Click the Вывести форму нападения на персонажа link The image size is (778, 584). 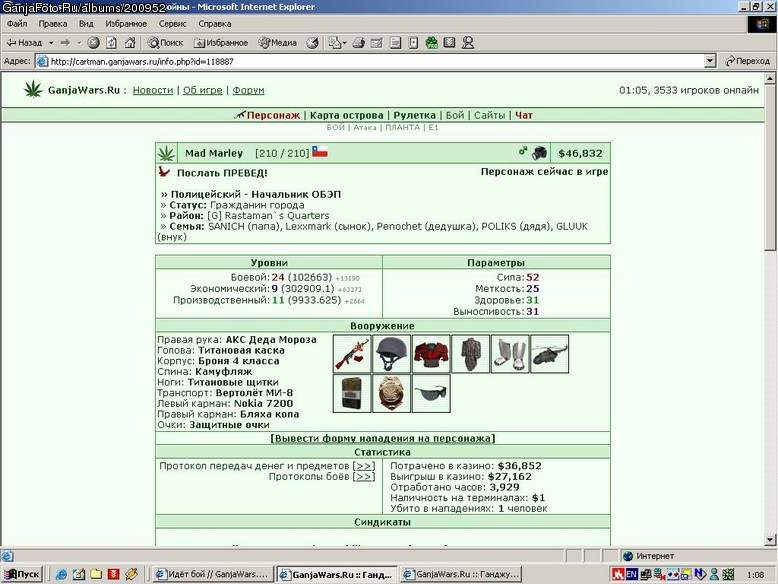[x=383, y=439]
